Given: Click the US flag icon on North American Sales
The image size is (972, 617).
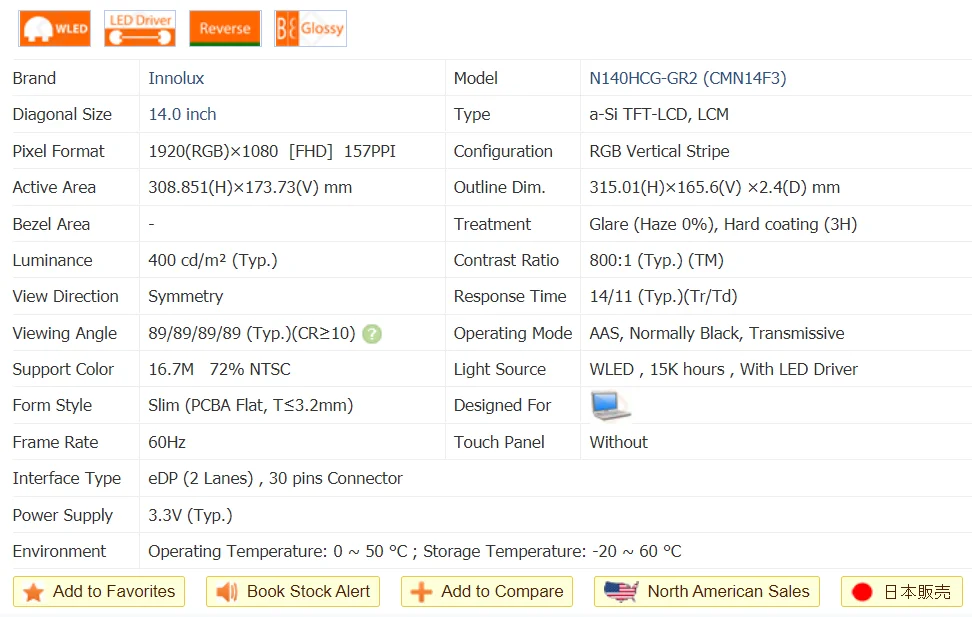Looking at the screenshot, I should pyautogui.click(x=621, y=592).
